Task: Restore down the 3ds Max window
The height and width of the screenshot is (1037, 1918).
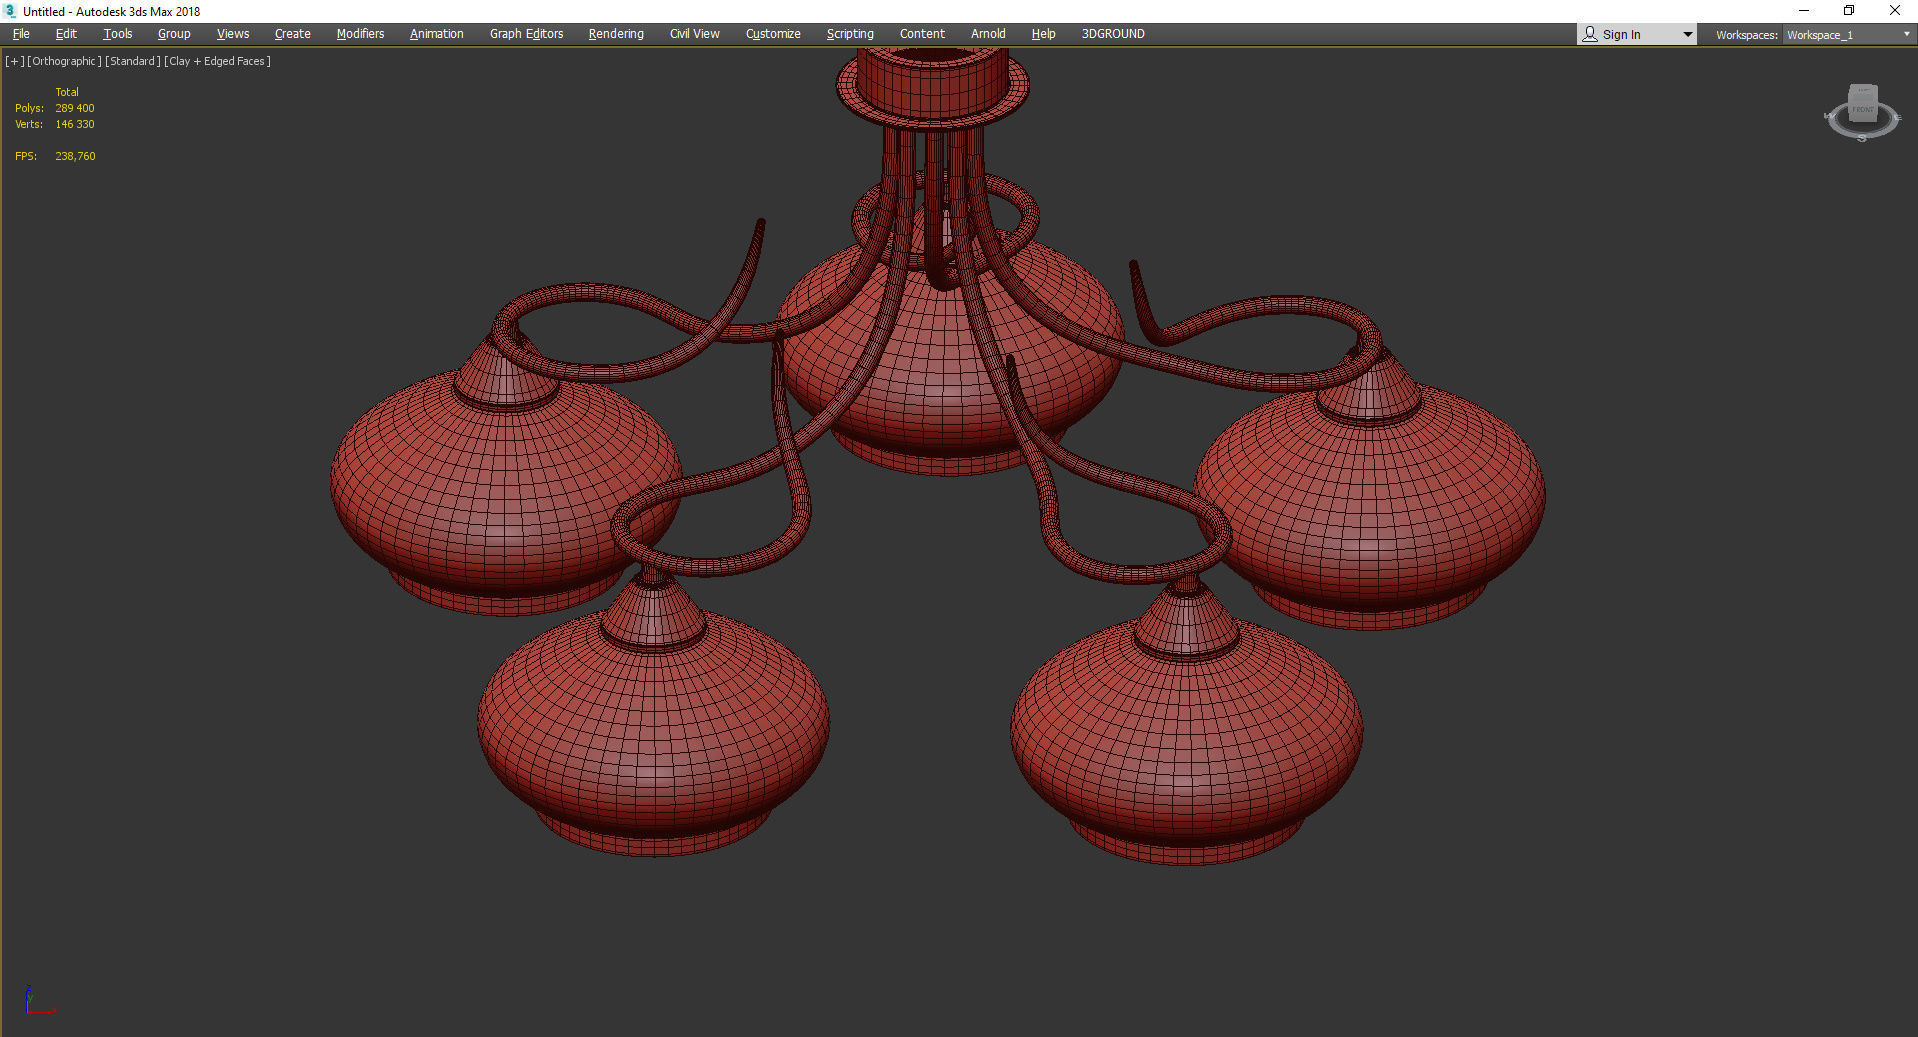Action: tap(1849, 11)
